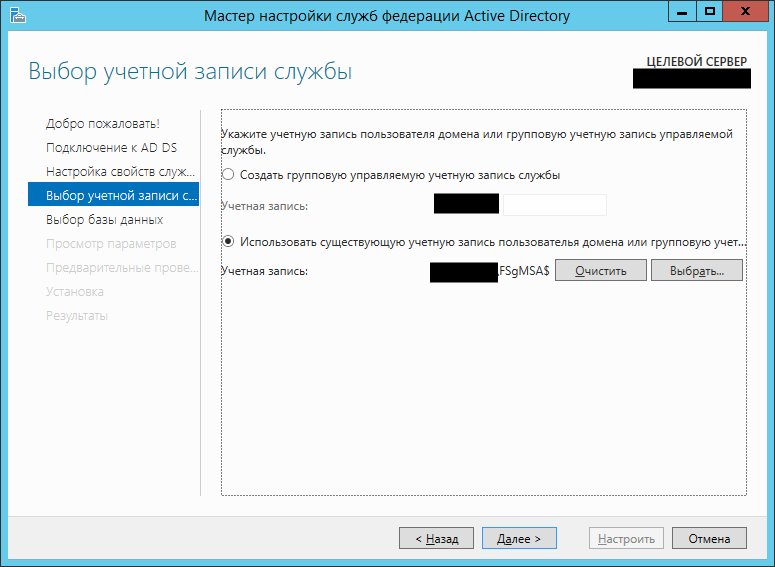Choose 'Использовать существующую учетную запись' radio option
775x567 pixels.
pos(229,241)
